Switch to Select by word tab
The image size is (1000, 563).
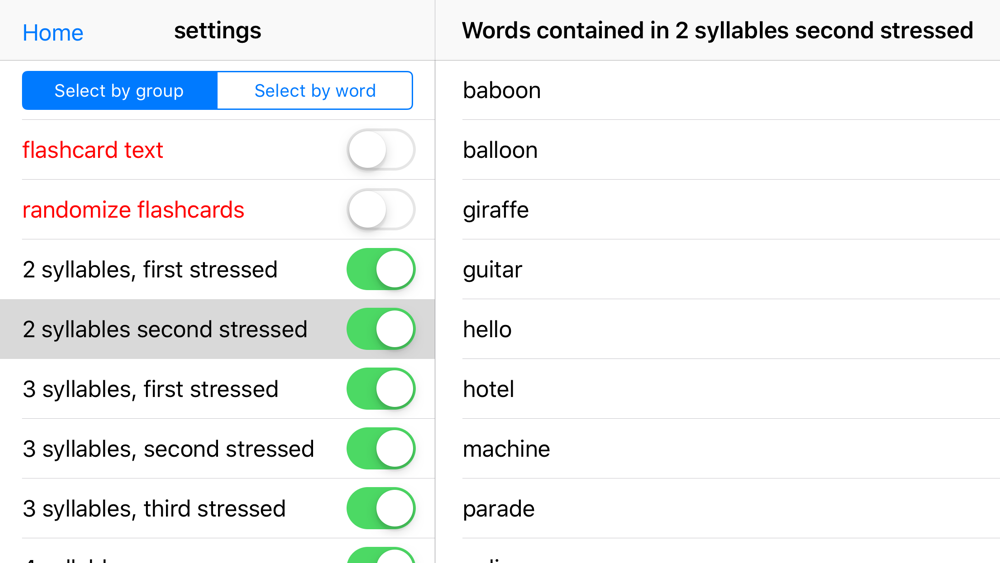click(315, 91)
